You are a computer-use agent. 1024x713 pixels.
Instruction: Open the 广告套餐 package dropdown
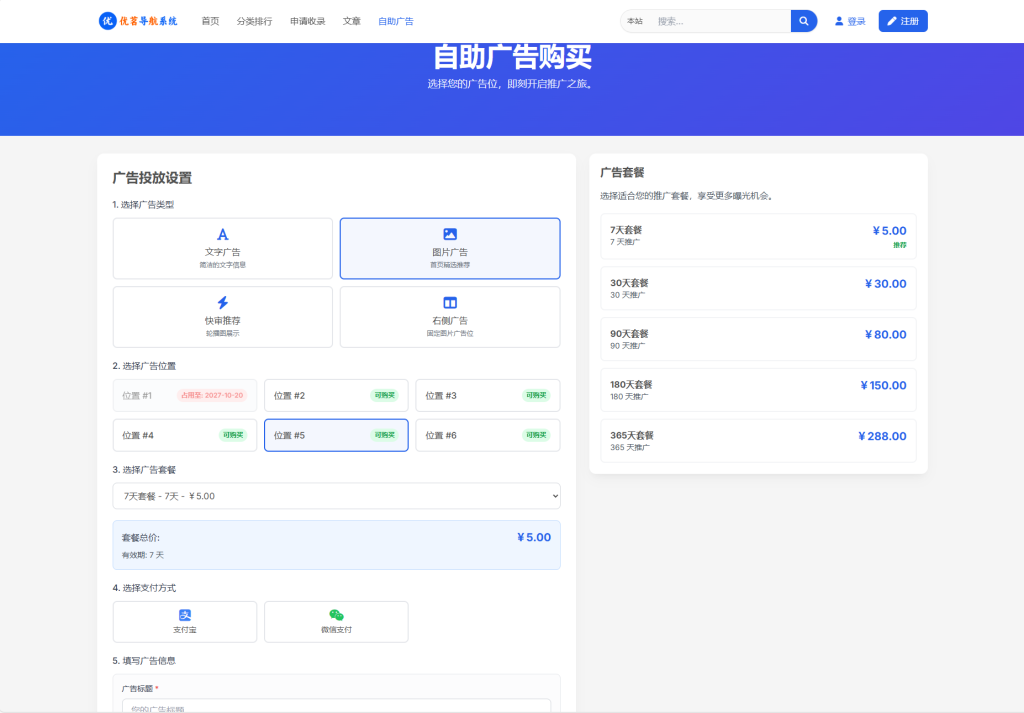click(336, 496)
